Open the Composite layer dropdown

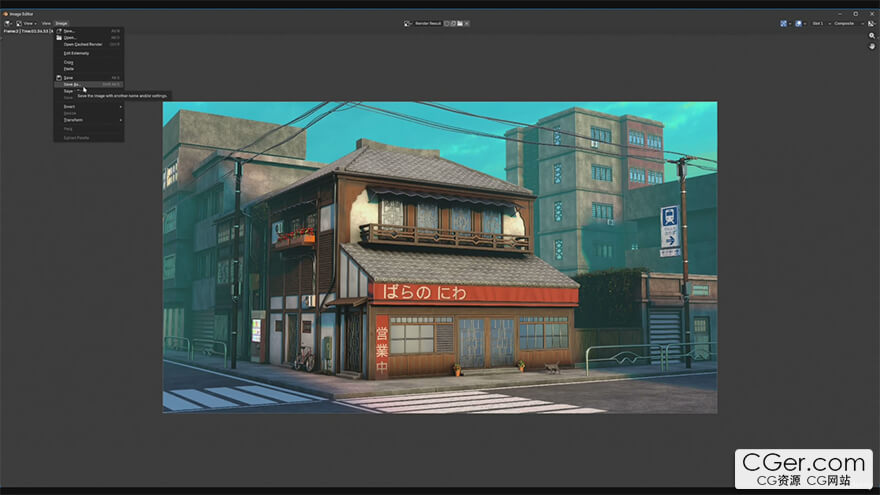click(x=849, y=23)
